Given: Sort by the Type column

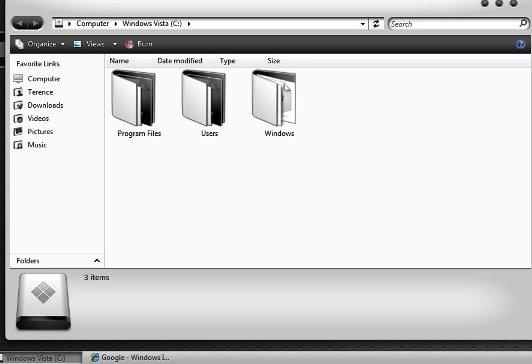Looking at the screenshot, I should (x=227, y=61).
